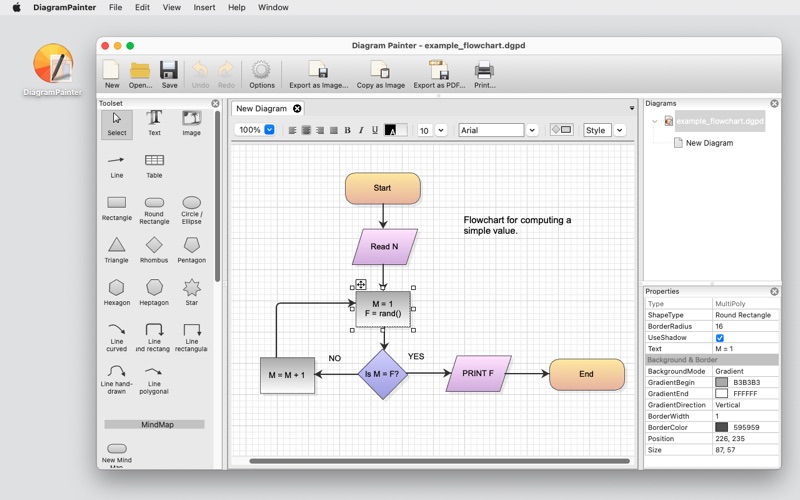Select the Line polygonal tool

[x=154, y=380]
